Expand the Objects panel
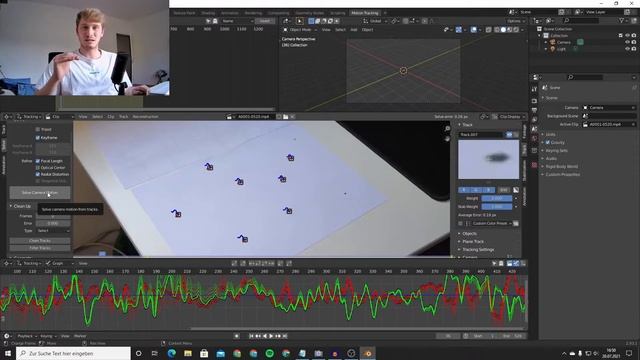Screen dimensions: 640x360 [468, 233]
